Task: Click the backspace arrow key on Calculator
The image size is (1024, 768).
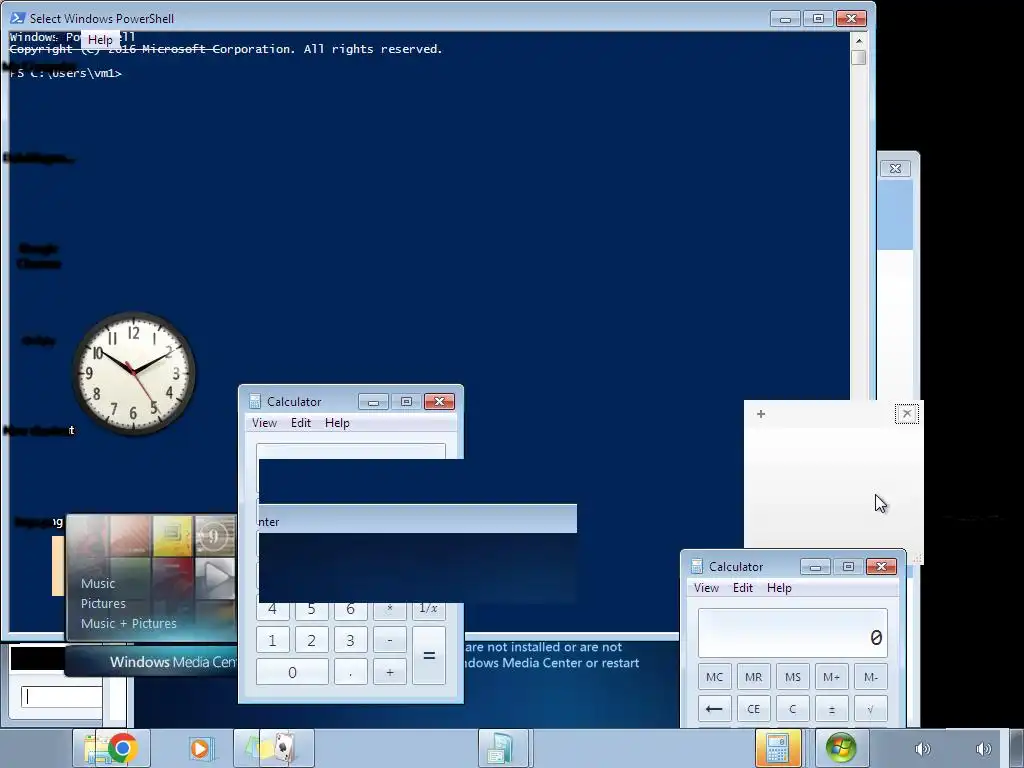Action: click(714, 709)
